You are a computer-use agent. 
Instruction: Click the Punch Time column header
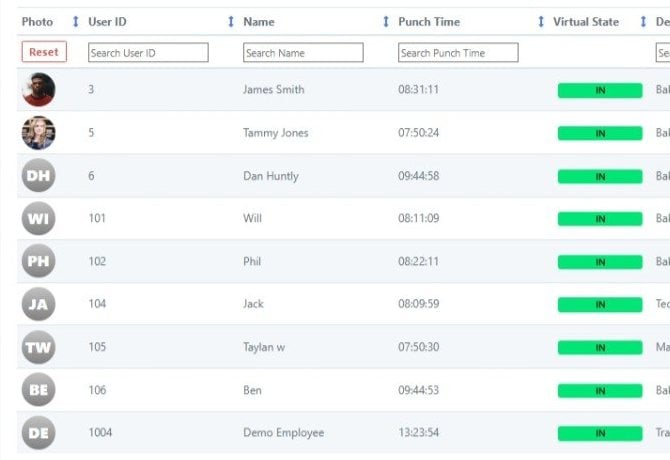pyautogui.click(x=429, y=22)
